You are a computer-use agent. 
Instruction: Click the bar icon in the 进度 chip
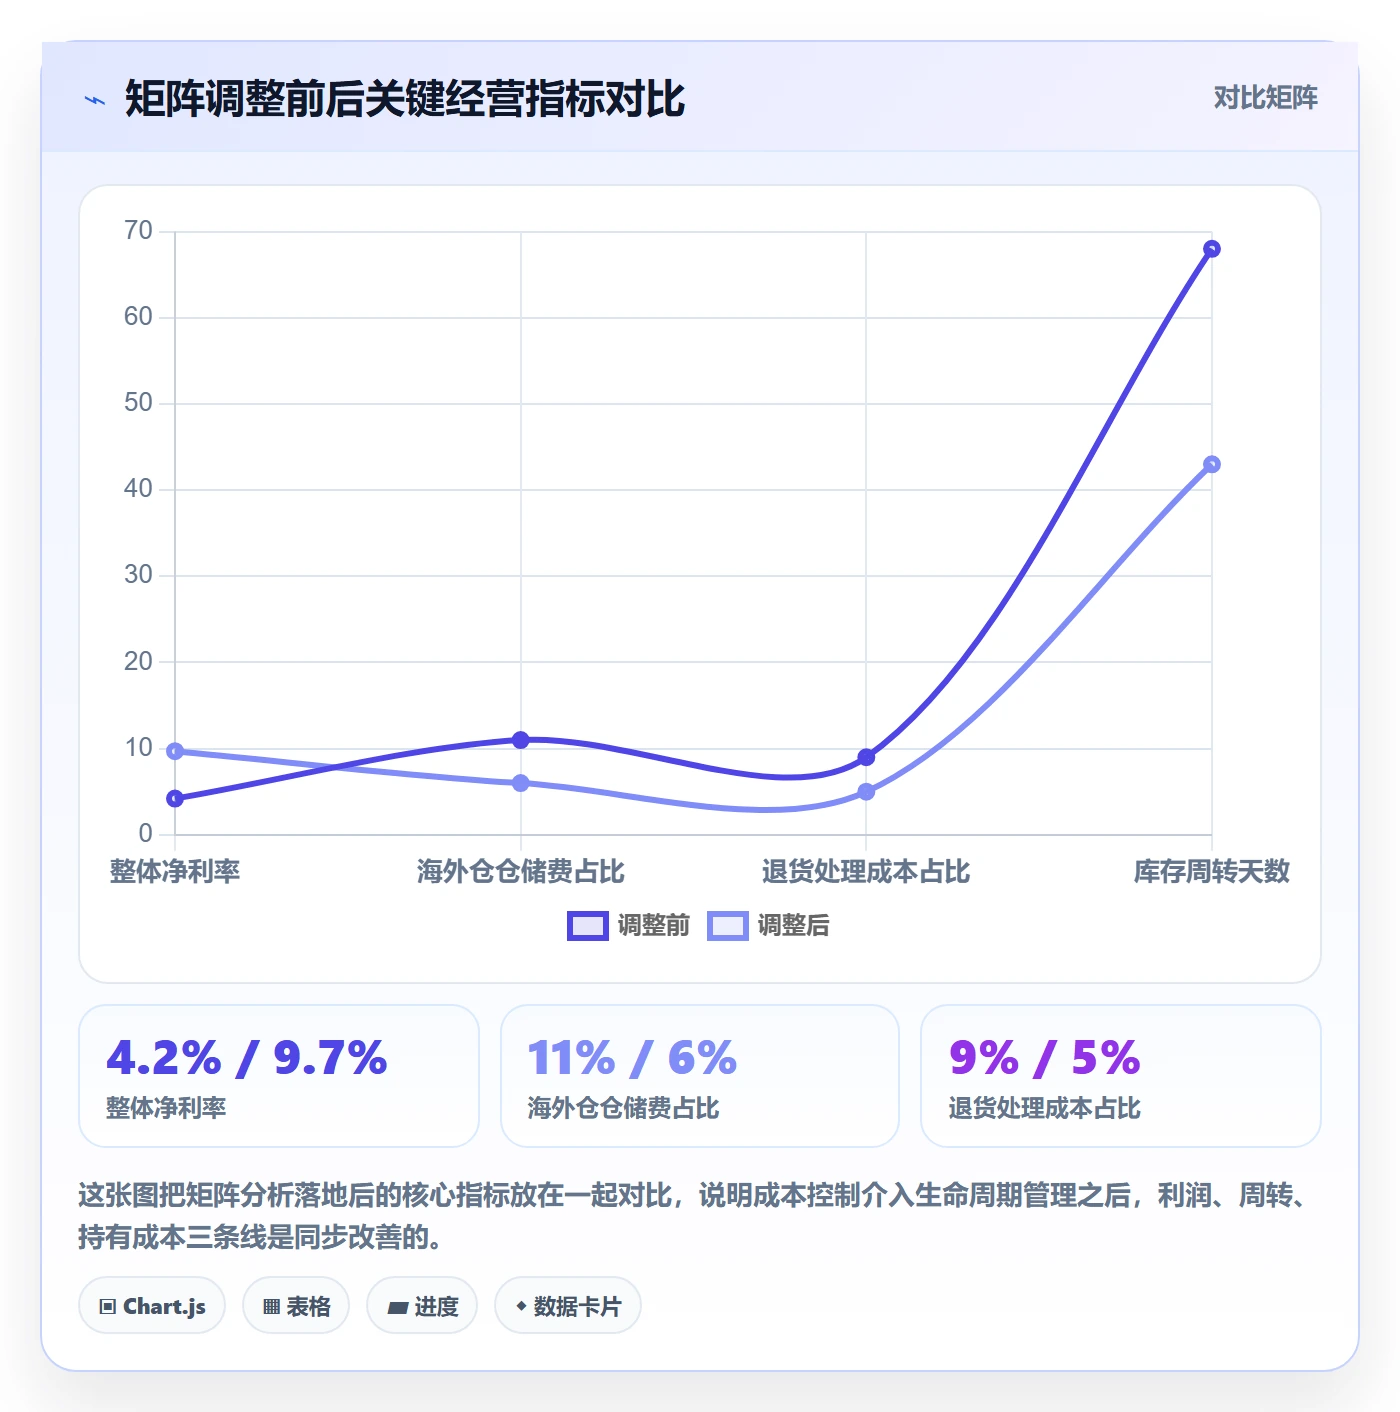(x=398, y=1307)
